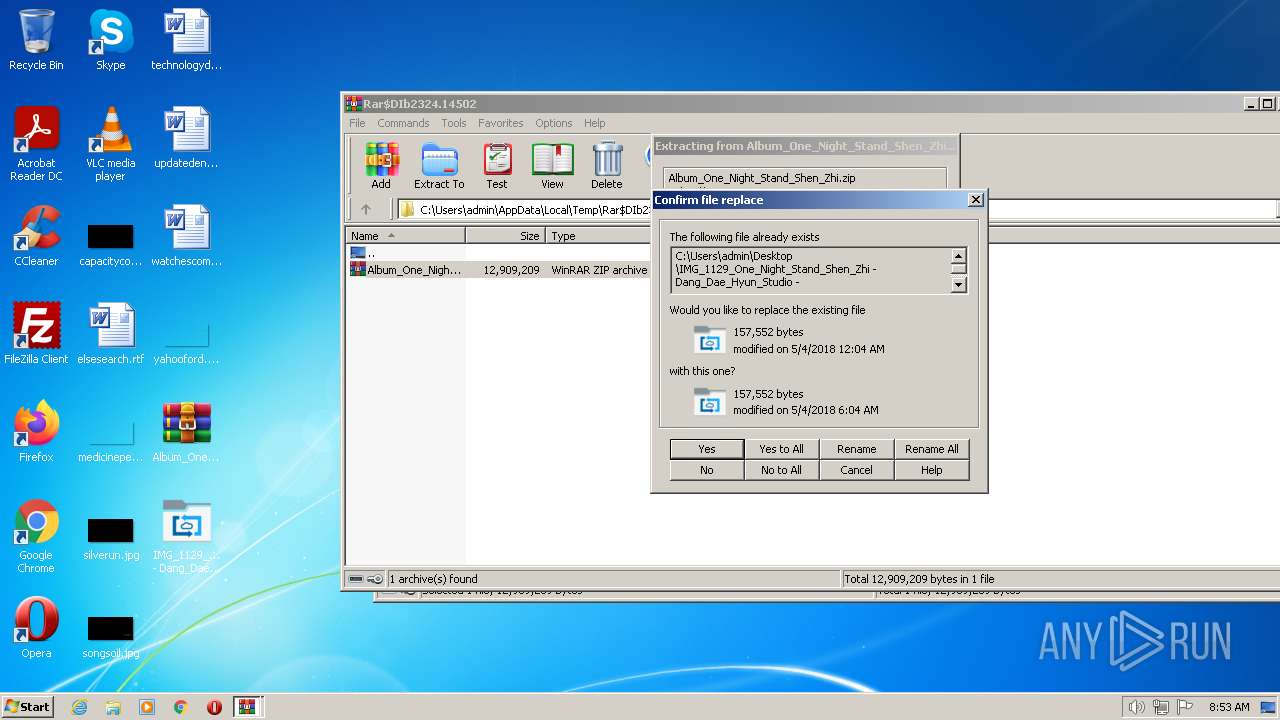The height and width of the screenshot is (720, 1280).
Task: Go up one folder level arrow
Action: click(x=366, y=209)
